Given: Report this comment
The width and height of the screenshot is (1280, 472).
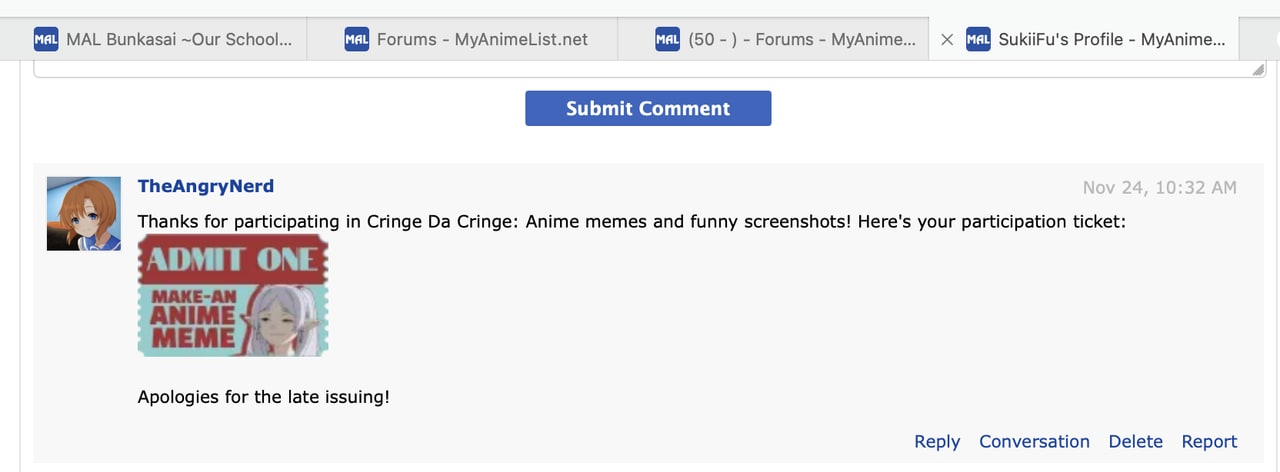Looking at the screenshot, I should tap(1209, 441).
